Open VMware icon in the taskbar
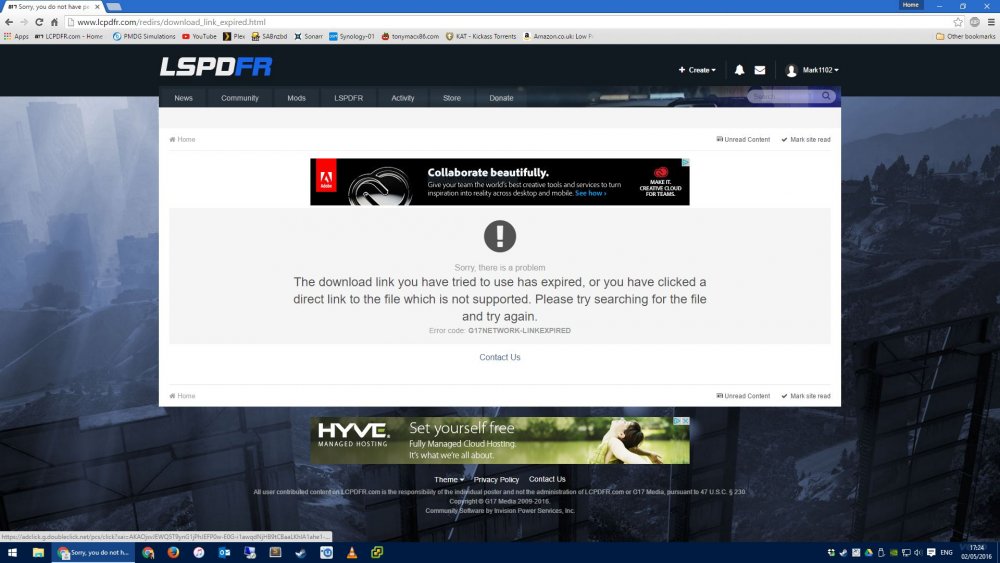The width and height of the screenshot is (1000, 563). [x=378, y=552]
